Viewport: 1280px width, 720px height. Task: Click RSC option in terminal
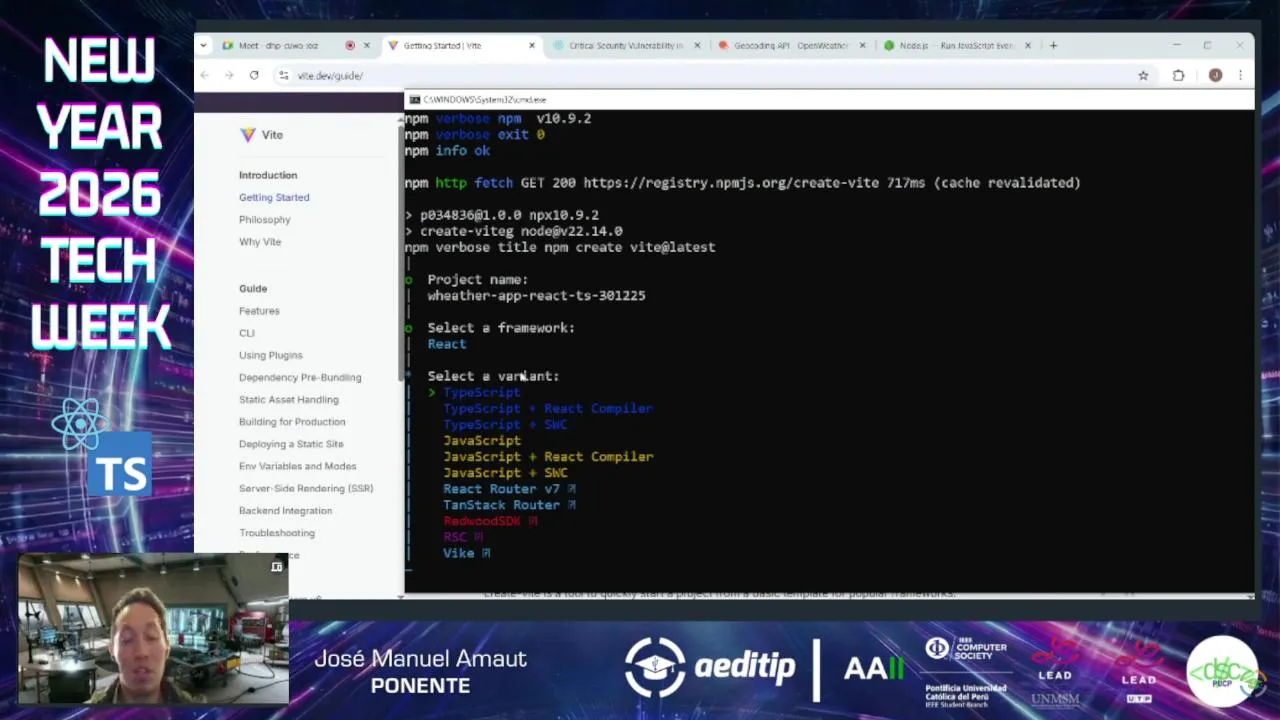tap(463, 537)
